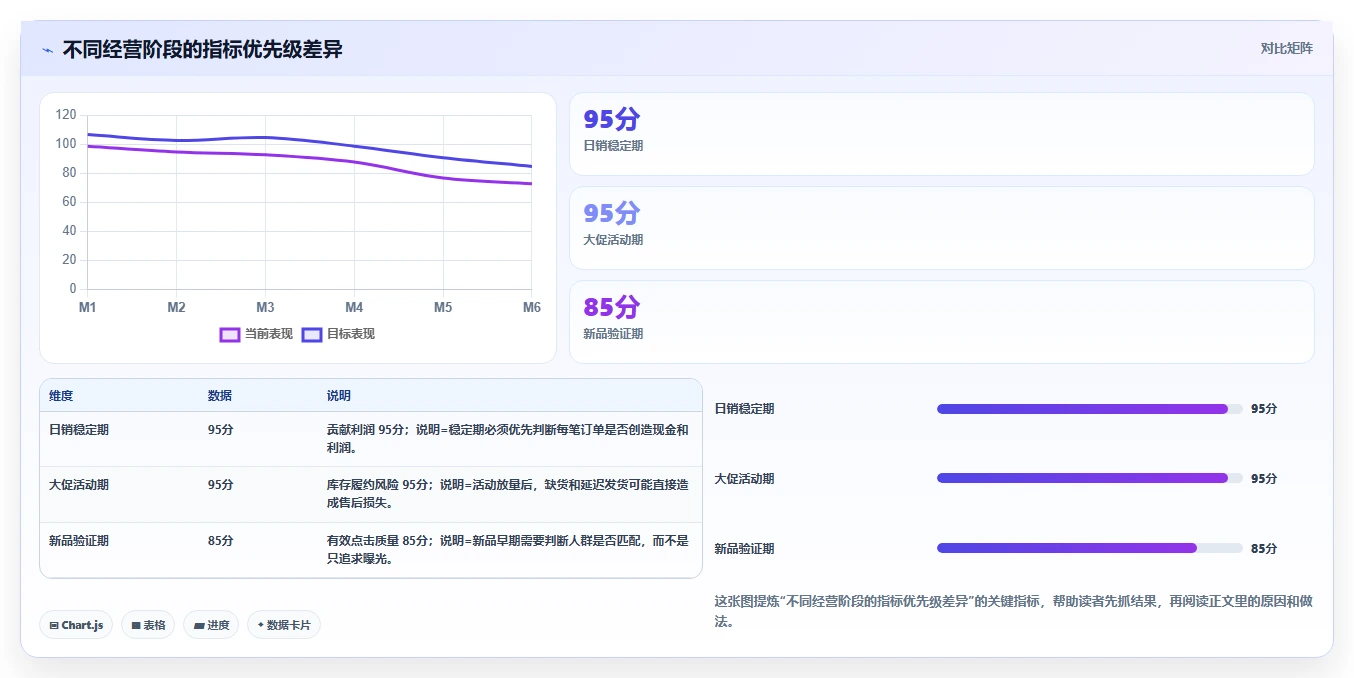
Task: Click the 85分 value in table
Action: [221, 541]
